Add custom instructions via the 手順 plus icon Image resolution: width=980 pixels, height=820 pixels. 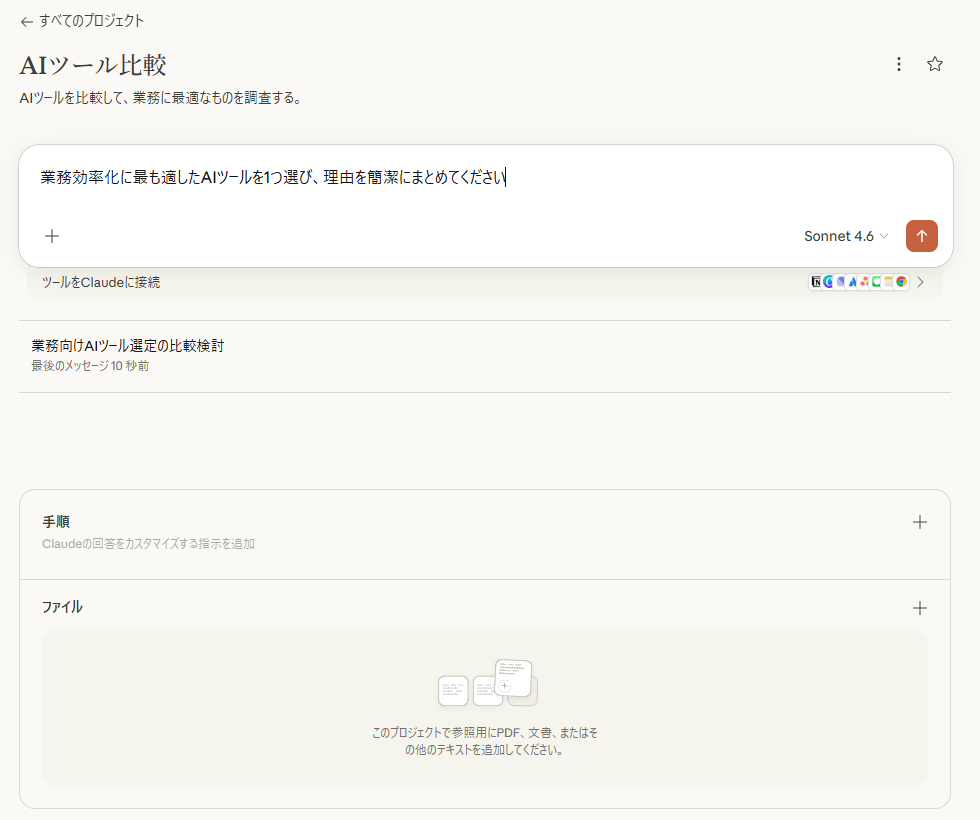click(919, 521)
